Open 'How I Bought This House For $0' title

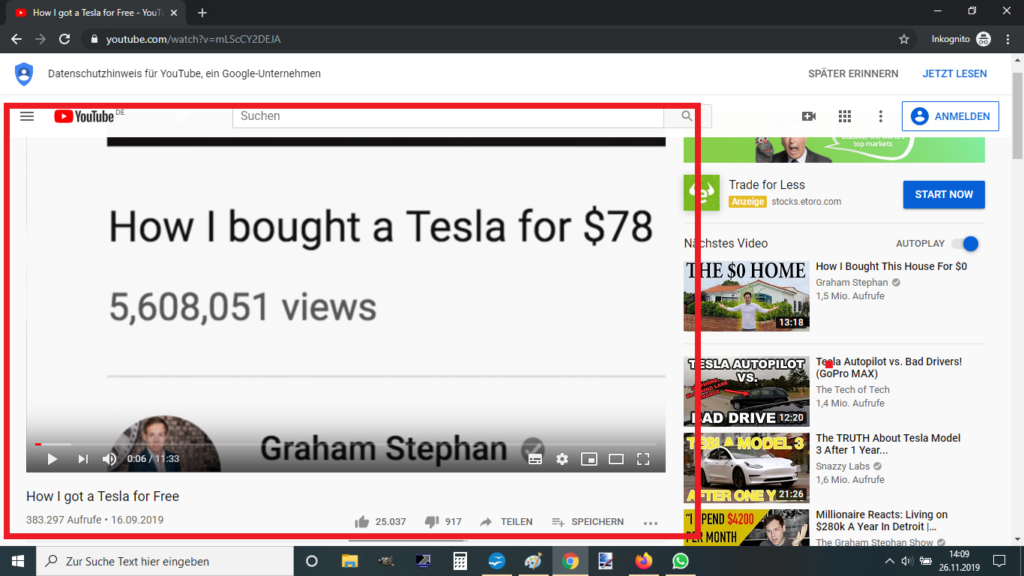tap(891, 266)
